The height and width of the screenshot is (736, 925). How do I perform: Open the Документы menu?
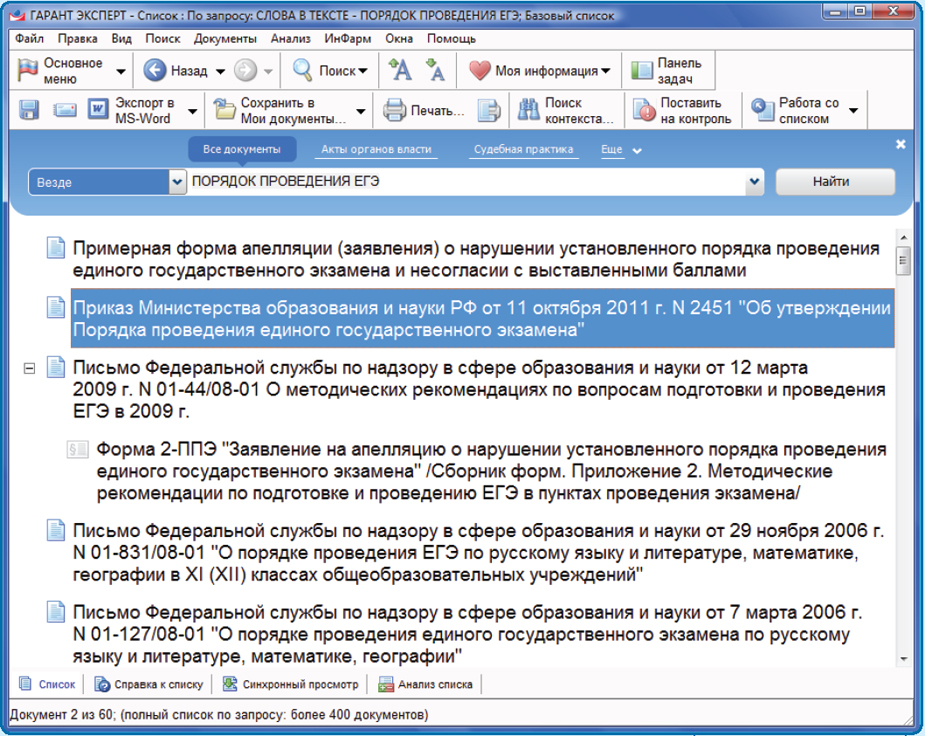tap(225, 39)
